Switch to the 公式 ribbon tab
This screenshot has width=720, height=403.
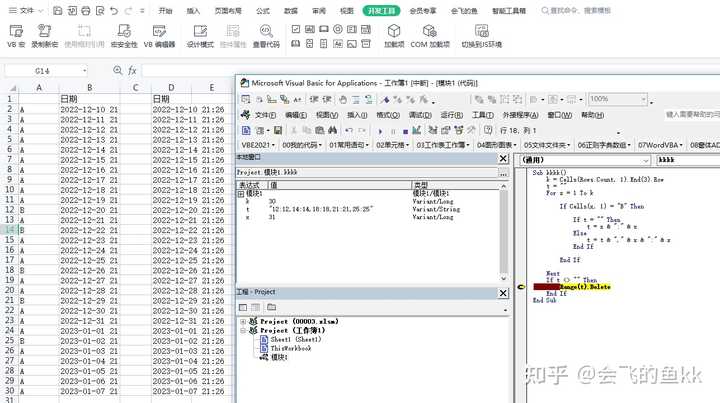(x=263, y=11)
